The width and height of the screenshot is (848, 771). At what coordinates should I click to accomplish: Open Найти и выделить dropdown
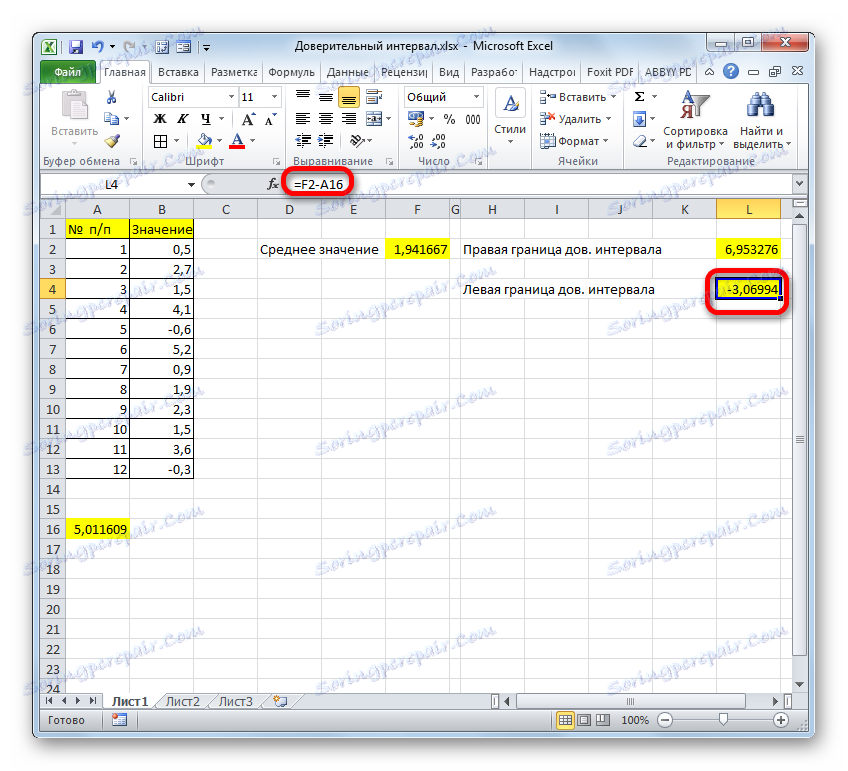click(x=762, y=119)
